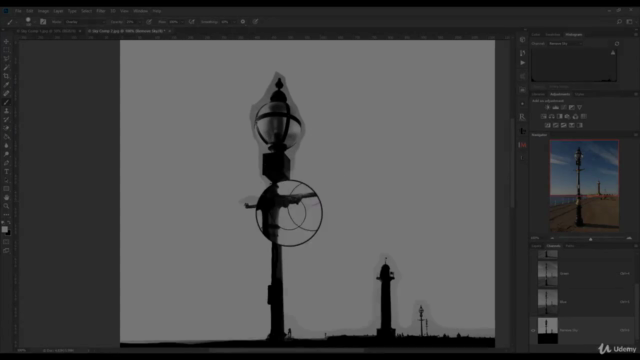Open the Filter menu

coord(101,11)
